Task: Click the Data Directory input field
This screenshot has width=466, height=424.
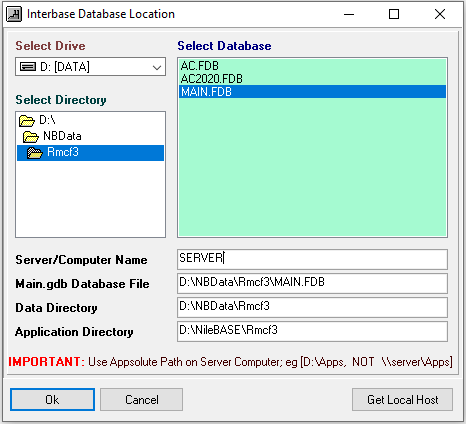Action: point(312,307)
